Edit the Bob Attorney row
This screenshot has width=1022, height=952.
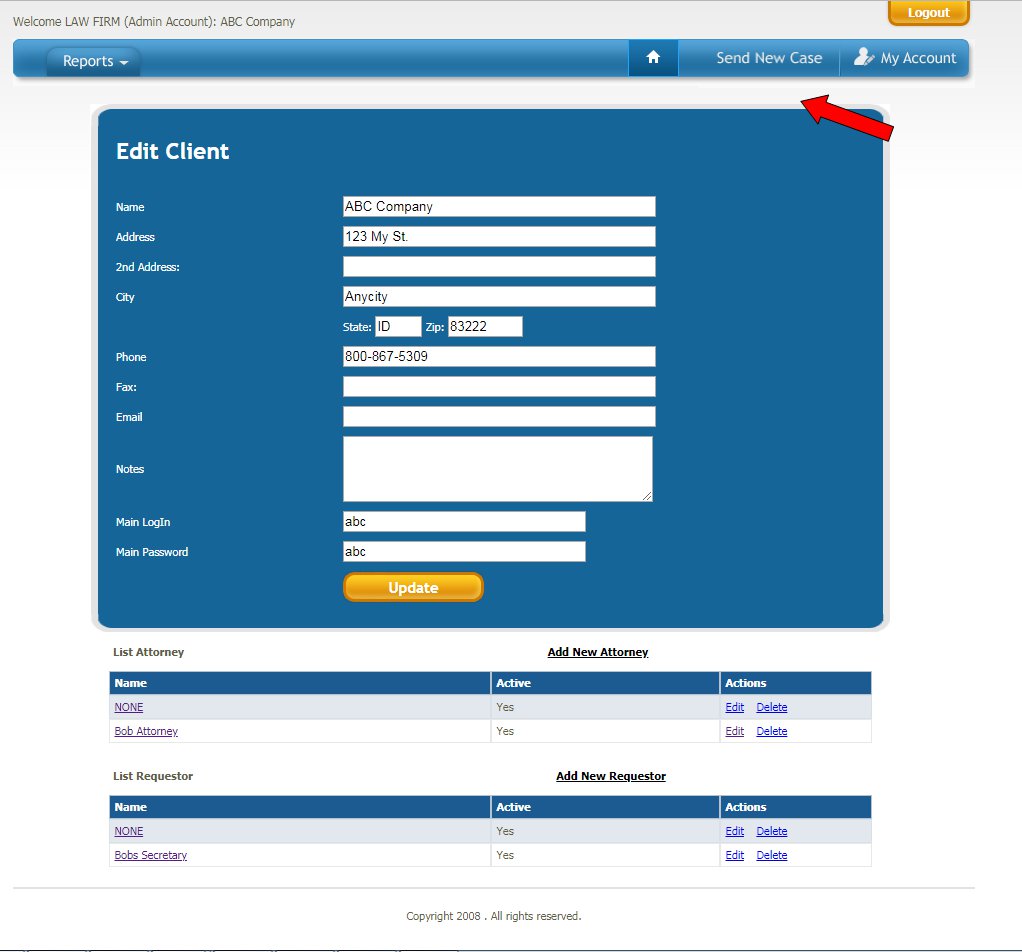[735, 731]
